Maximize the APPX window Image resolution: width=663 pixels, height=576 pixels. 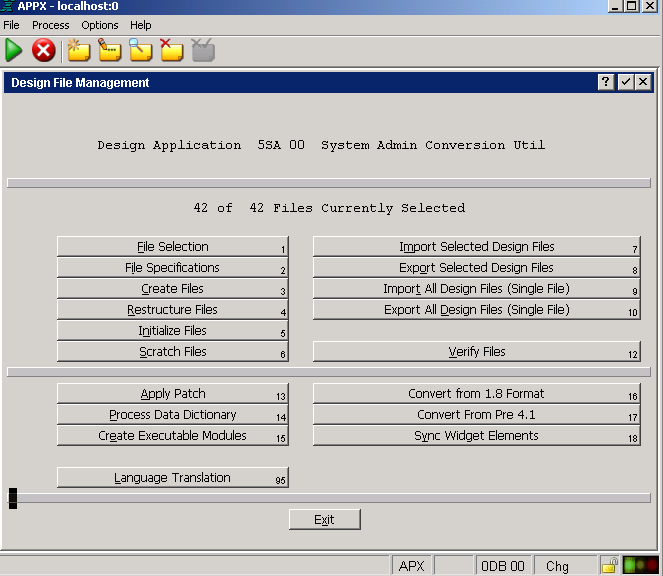(632, 5)
